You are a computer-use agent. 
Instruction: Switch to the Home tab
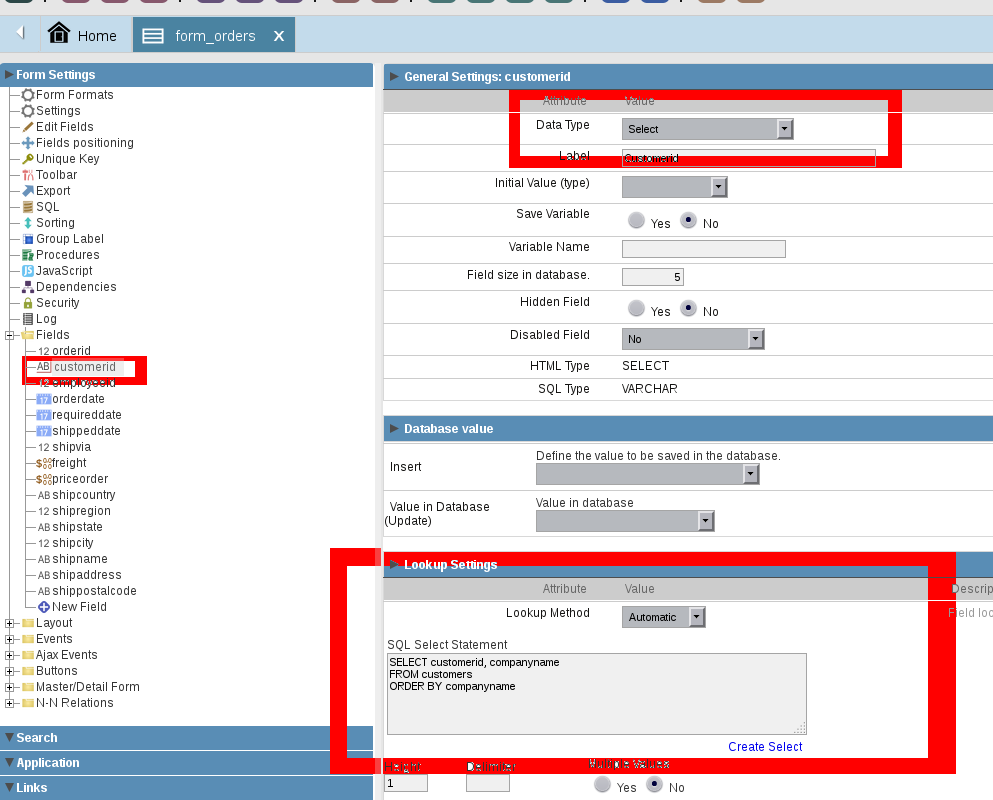(x=83, y=36)
